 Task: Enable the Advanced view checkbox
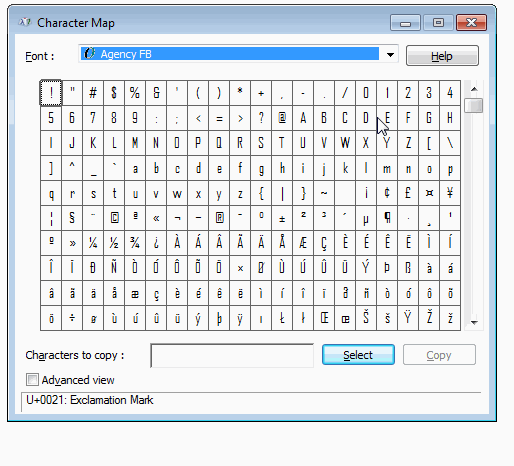point(32,380)
